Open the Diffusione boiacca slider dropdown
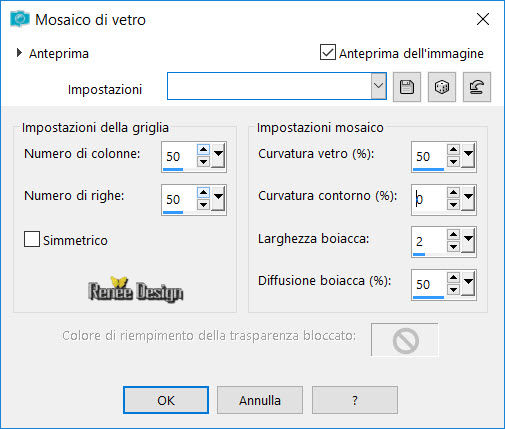 coord(468,283)
